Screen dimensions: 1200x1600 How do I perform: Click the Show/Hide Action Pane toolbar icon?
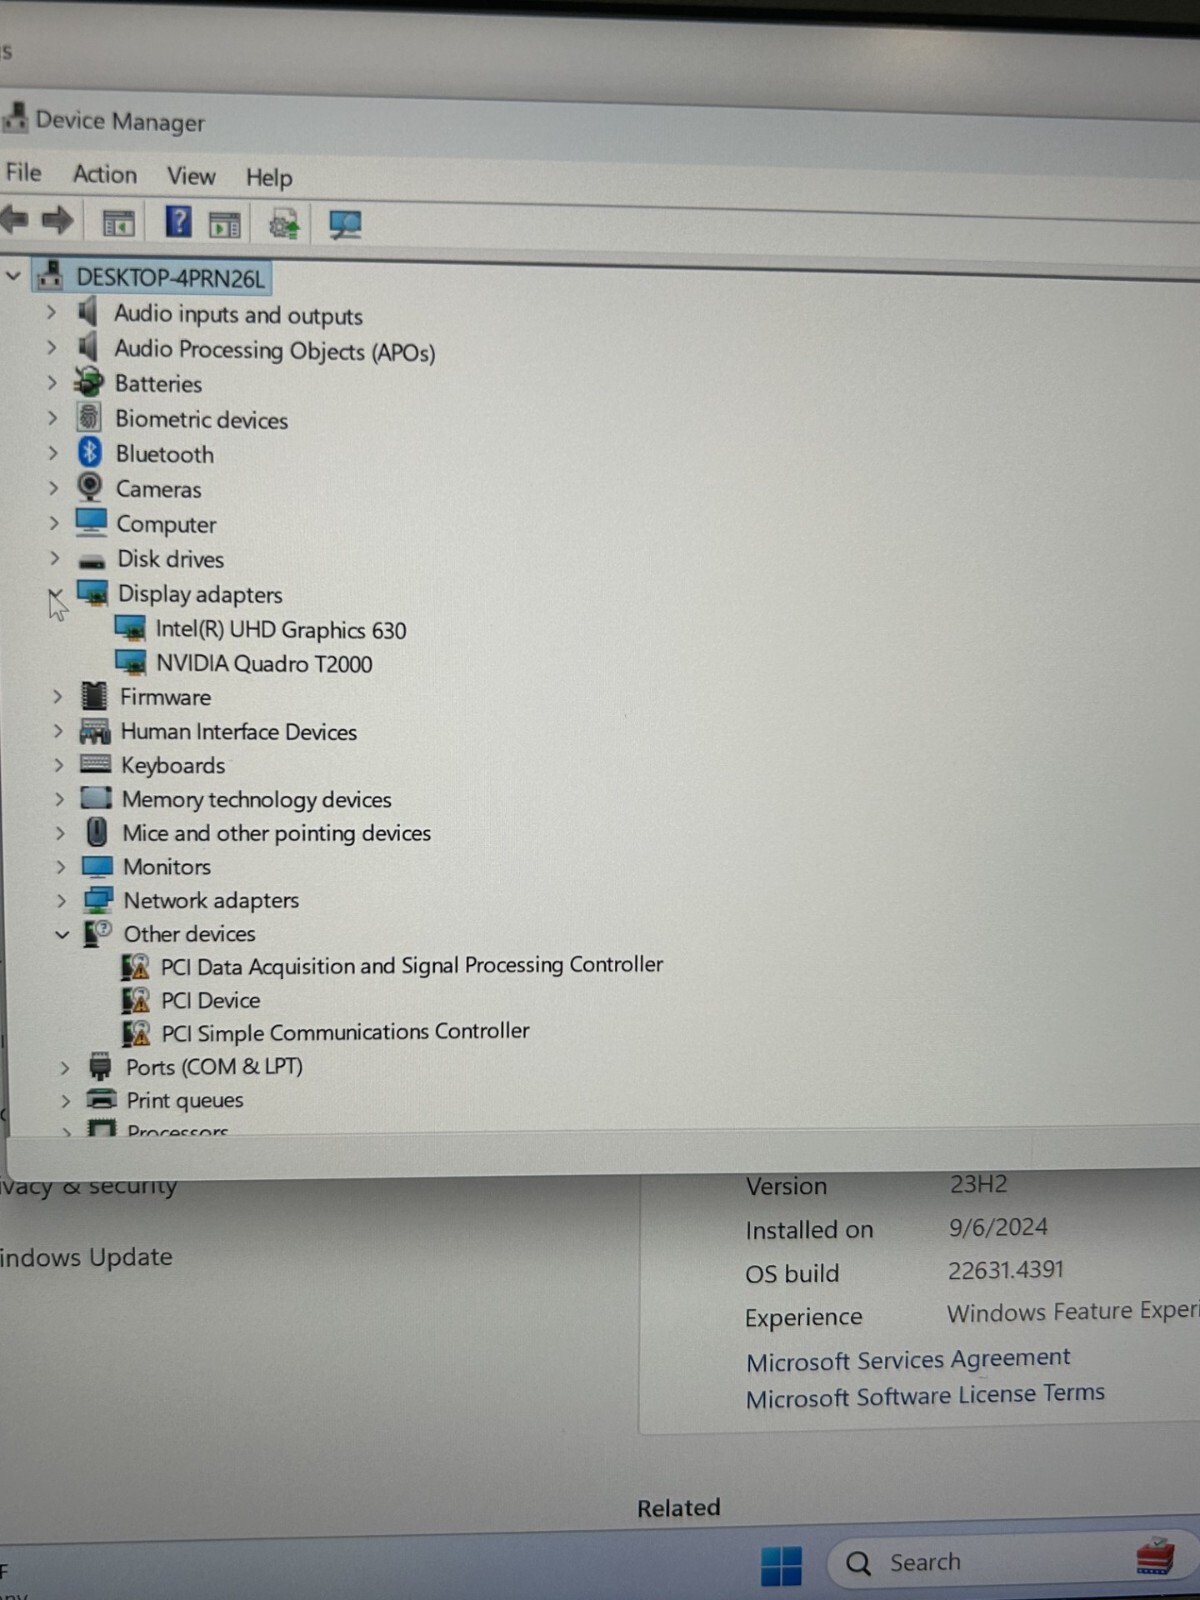click(x=225, y=225)
